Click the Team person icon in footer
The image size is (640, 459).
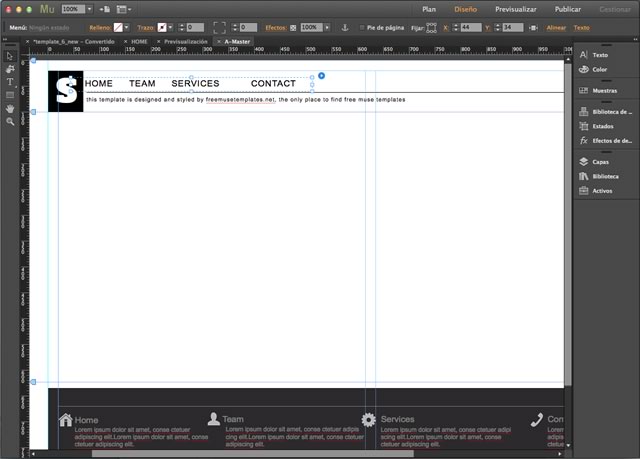tap(213, 419)
